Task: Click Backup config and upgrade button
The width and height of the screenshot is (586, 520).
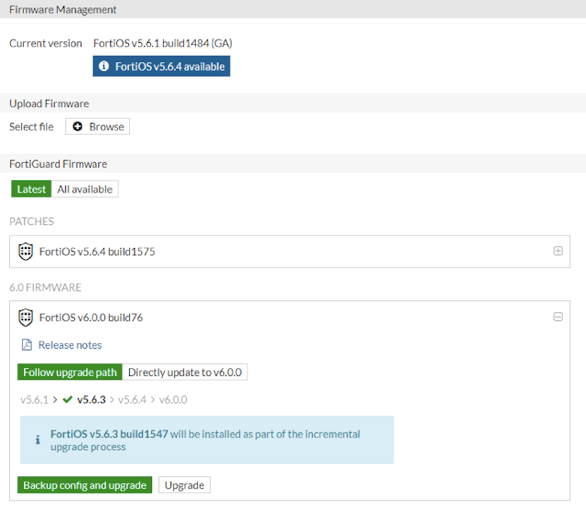Action: [x=85, y=485]
